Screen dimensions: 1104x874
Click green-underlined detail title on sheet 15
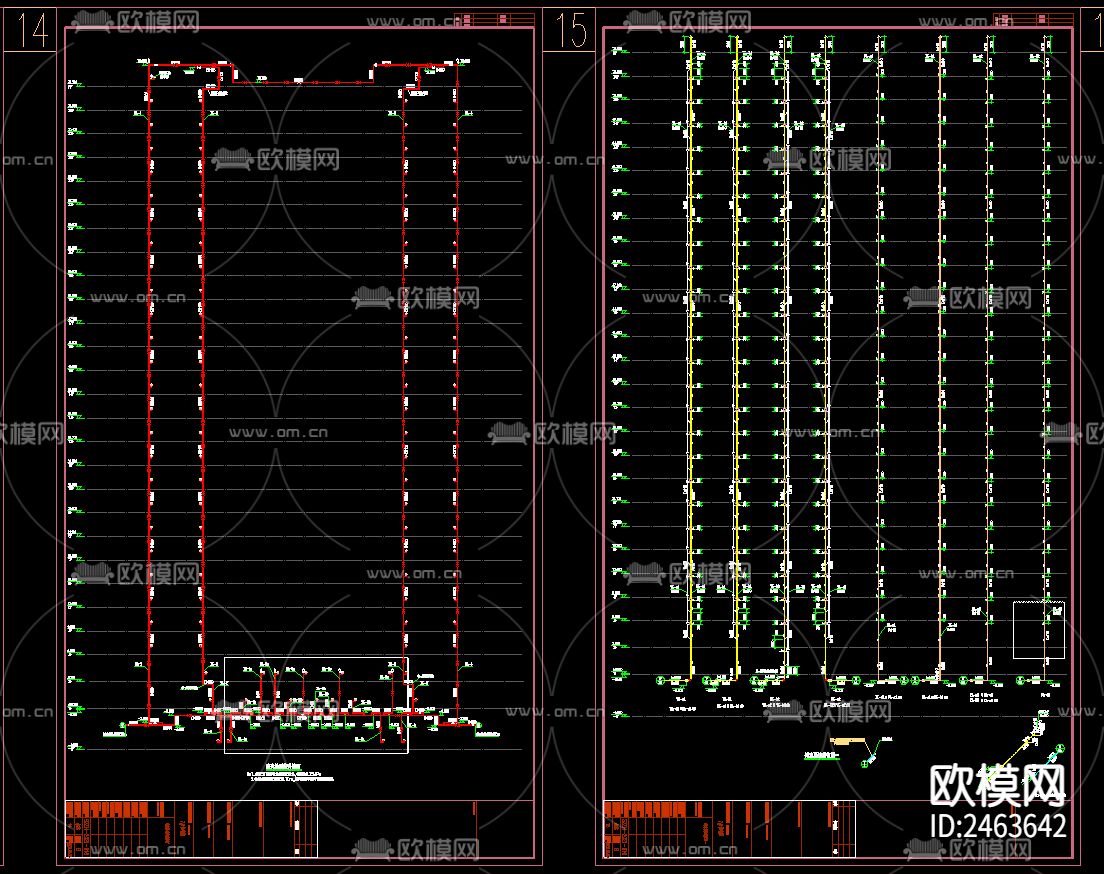pos(822,755)
